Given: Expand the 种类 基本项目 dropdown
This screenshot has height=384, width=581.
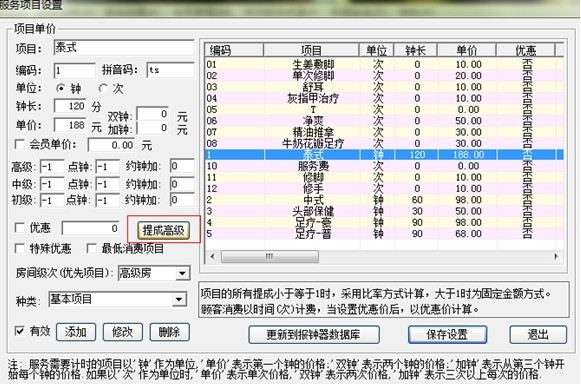Looking at the screenshot, I should (x=179, y=299).
